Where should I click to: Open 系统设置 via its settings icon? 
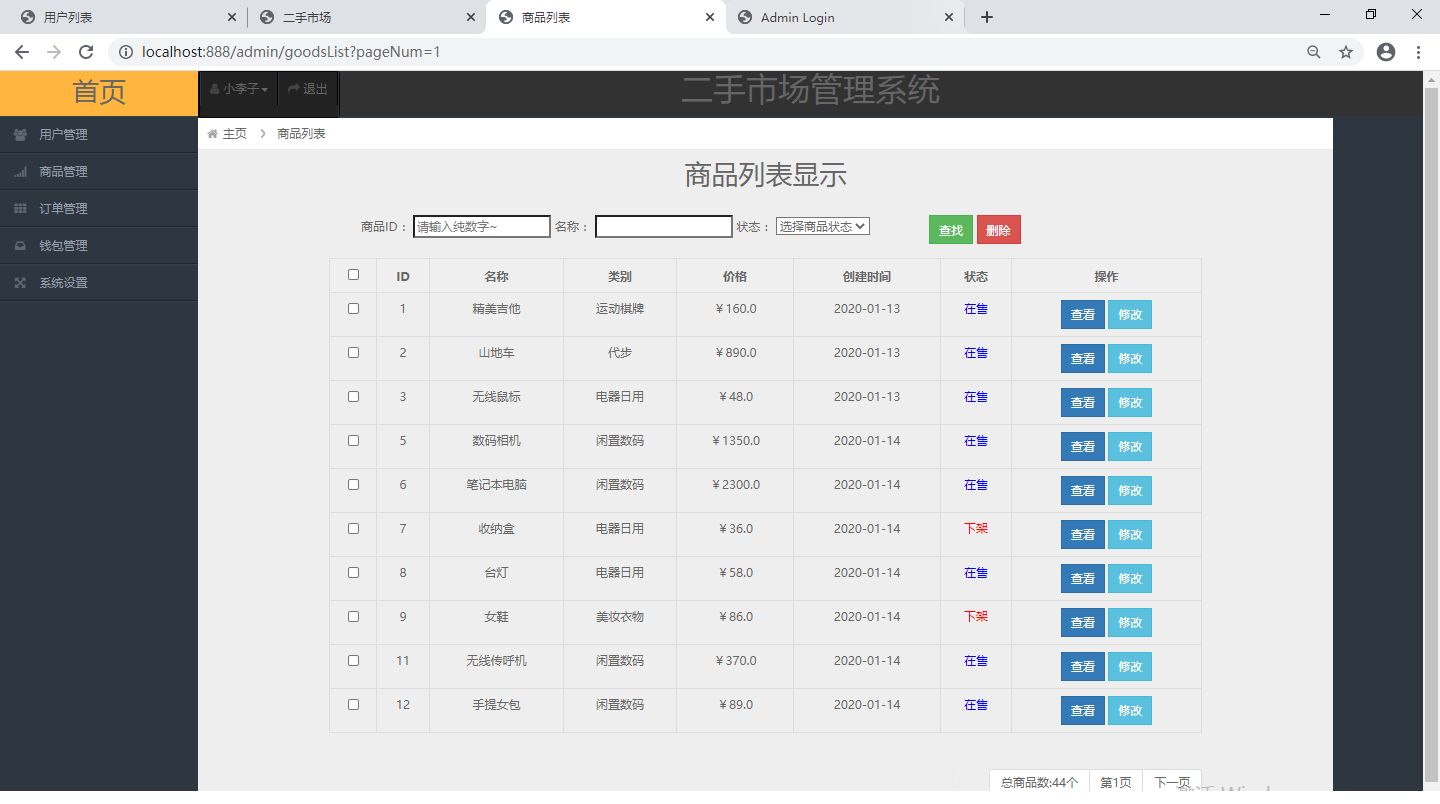tap(18, 281)
